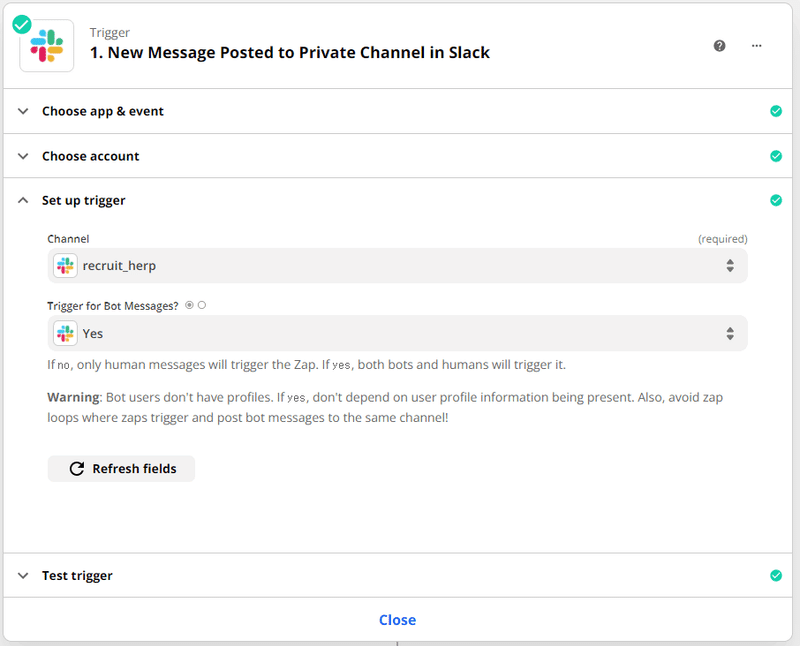This screenshot has width=800, height=646.
Task: Click the 'If no, only human messages' hint
Action: (x=307, y=365)
